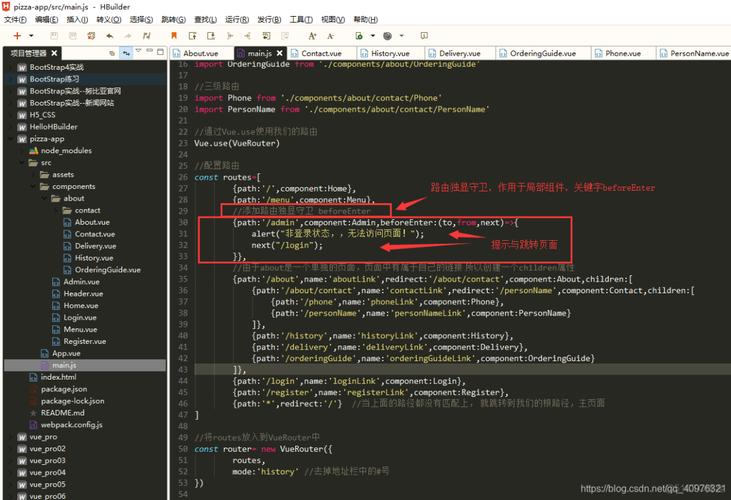The image size is (731, 500).
Task: Select the HelloHBuilder project
Action: [x=53, y=127]
